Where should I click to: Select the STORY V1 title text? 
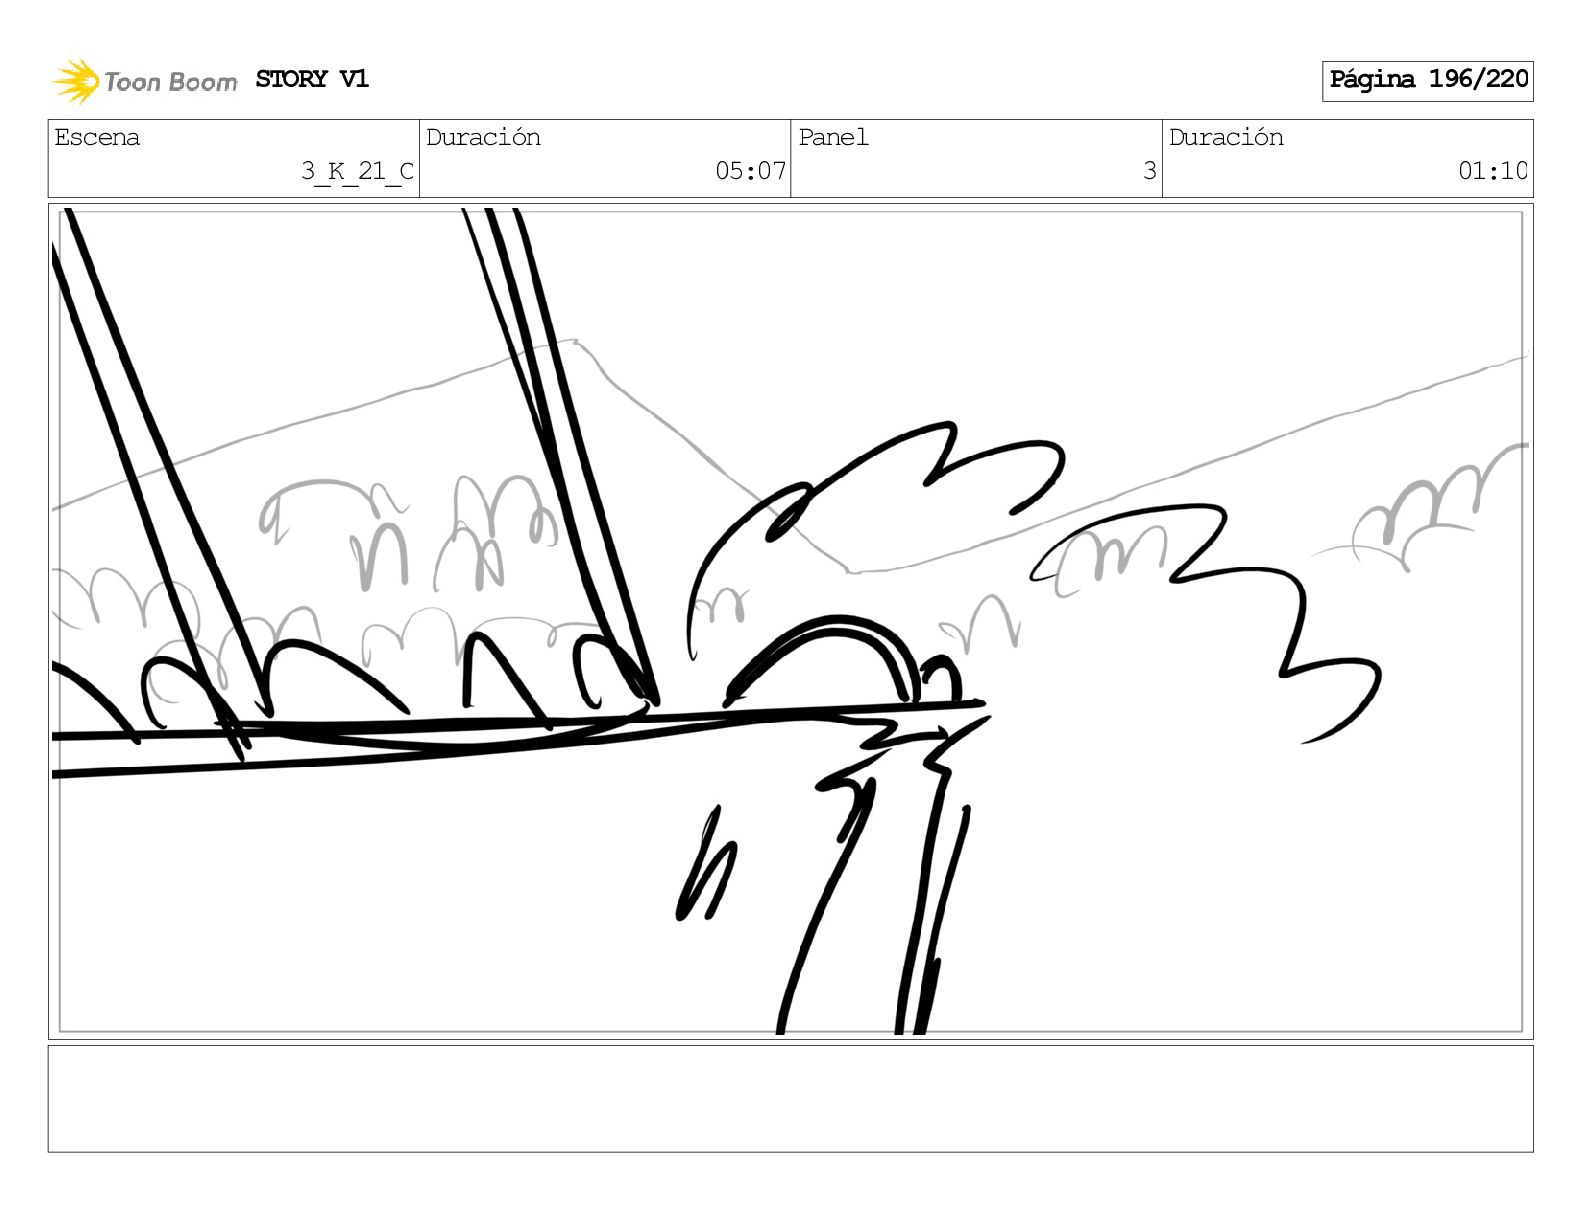312,79
